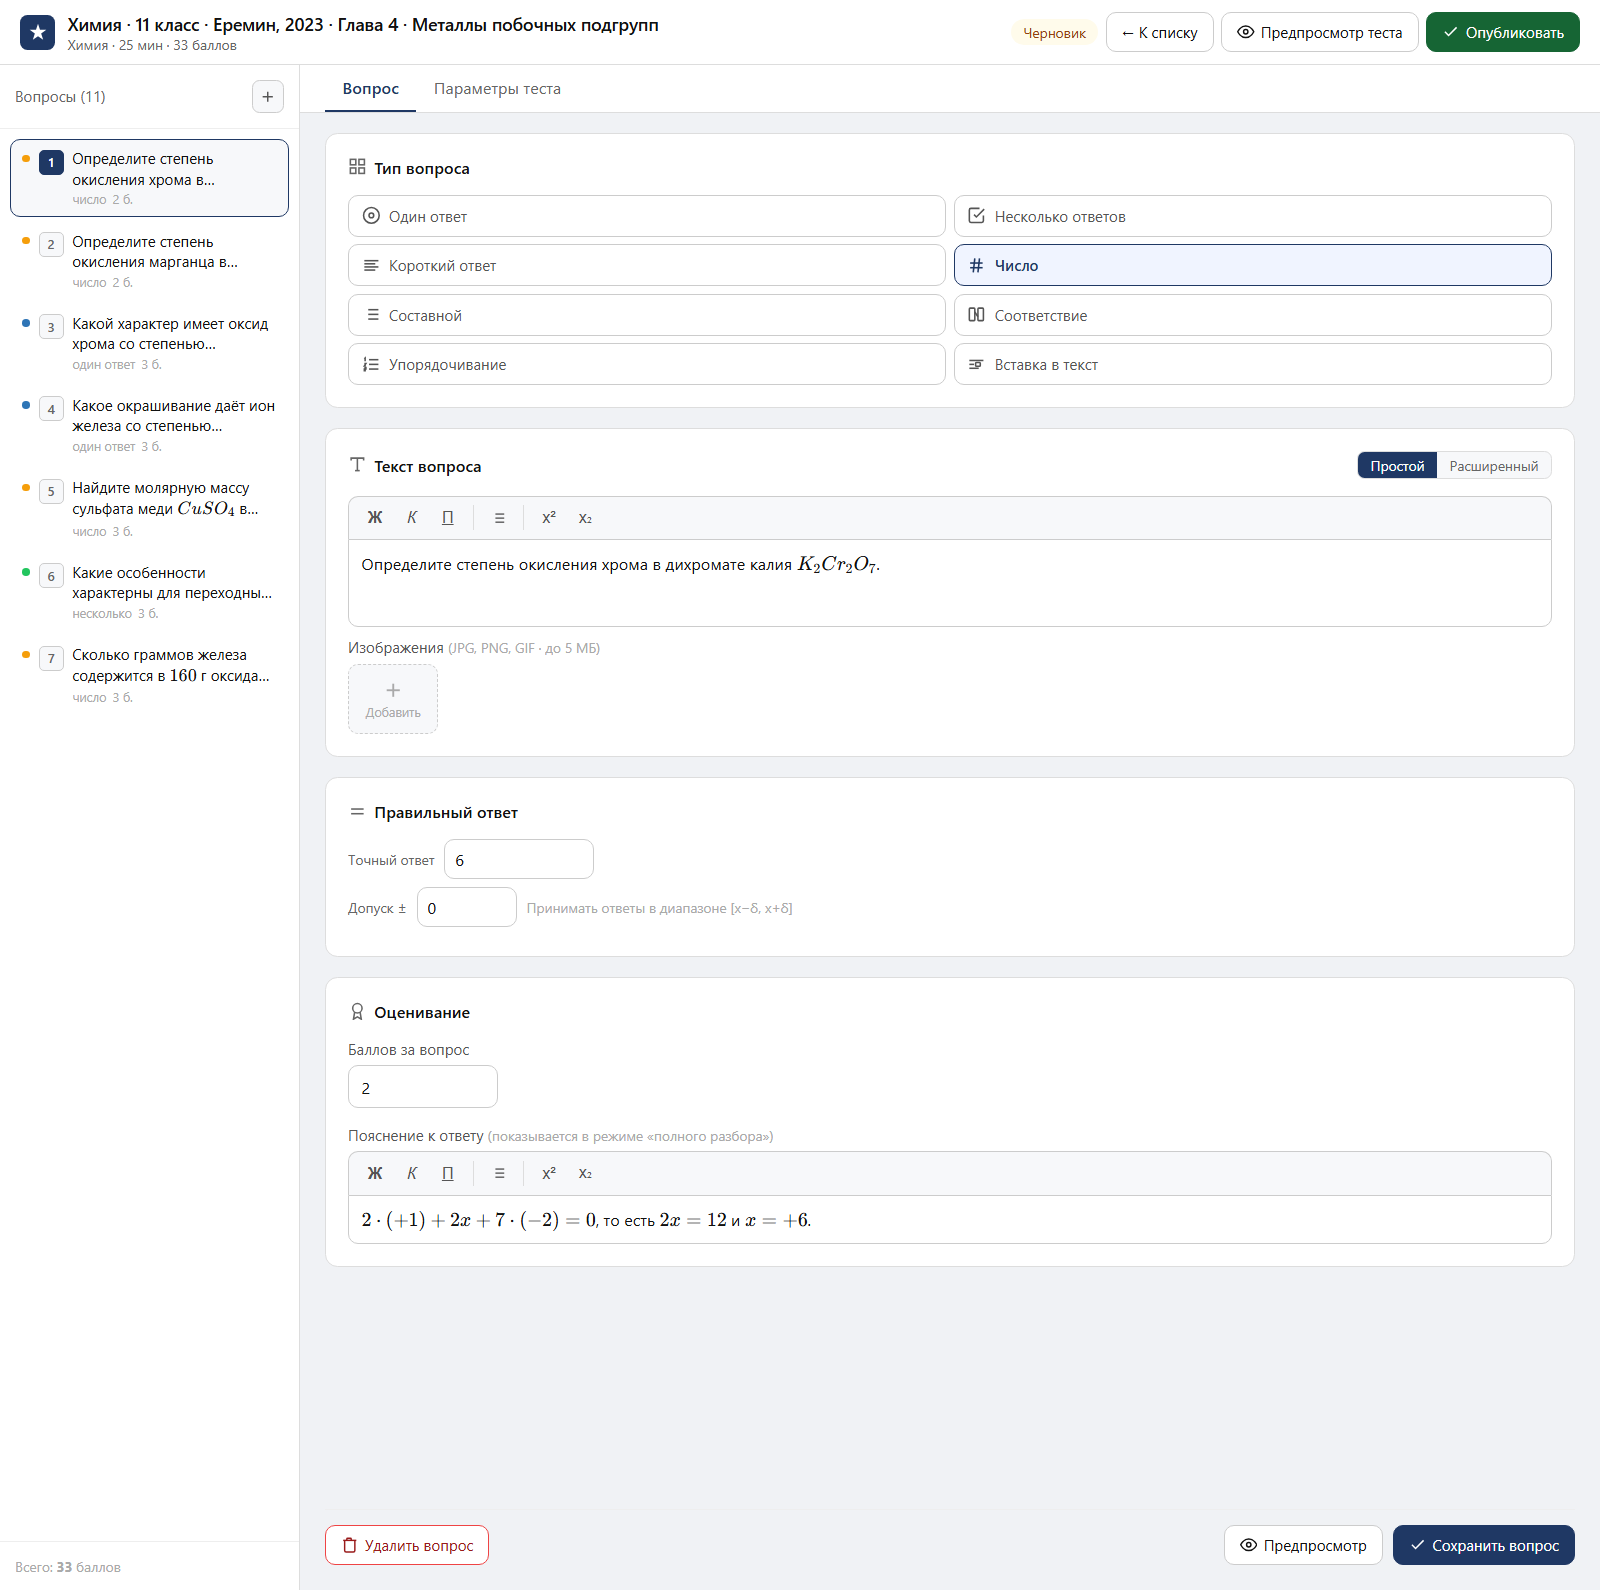Click the star logo in header

pos(38,32)
